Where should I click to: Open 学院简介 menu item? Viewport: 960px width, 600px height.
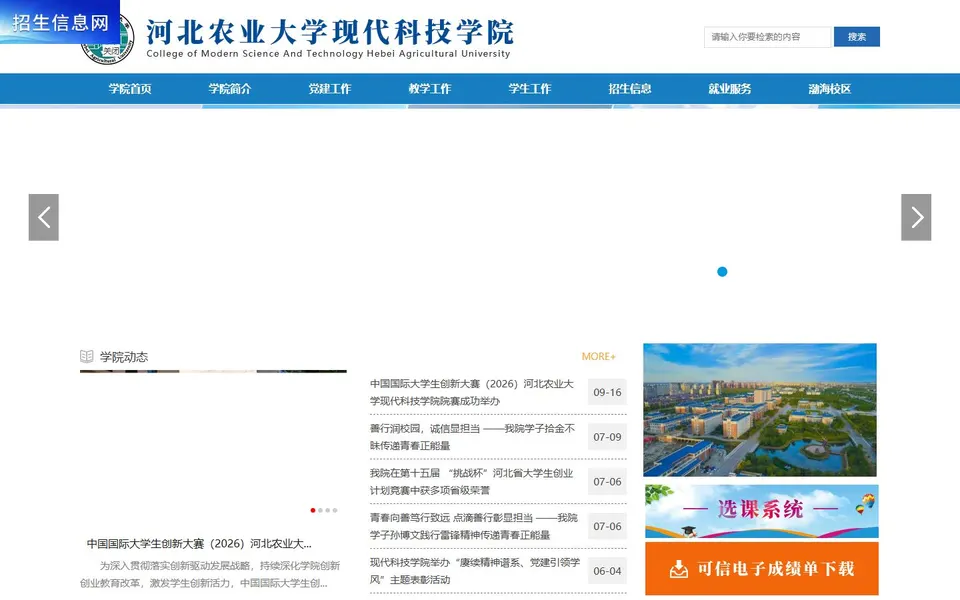(x=230, y=89)
